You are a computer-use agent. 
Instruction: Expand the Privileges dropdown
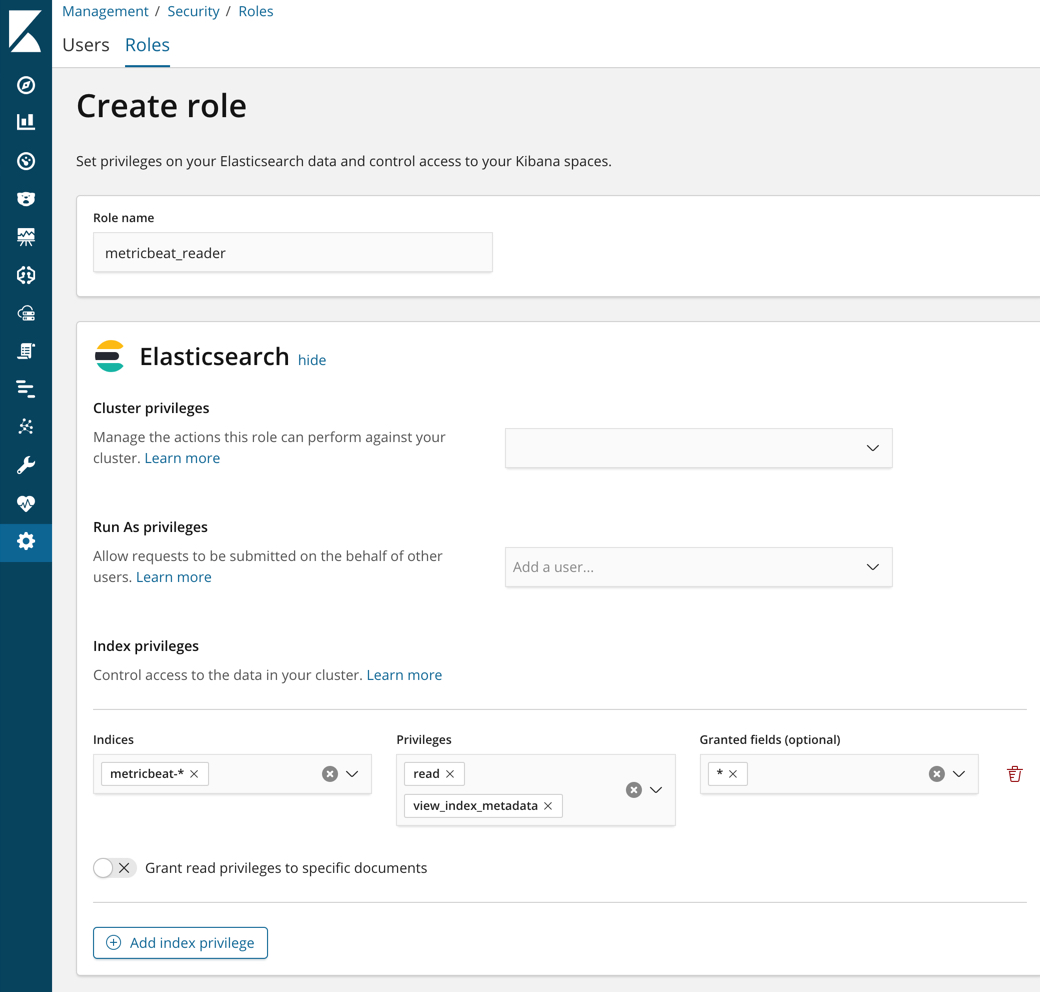pos(655,790)
